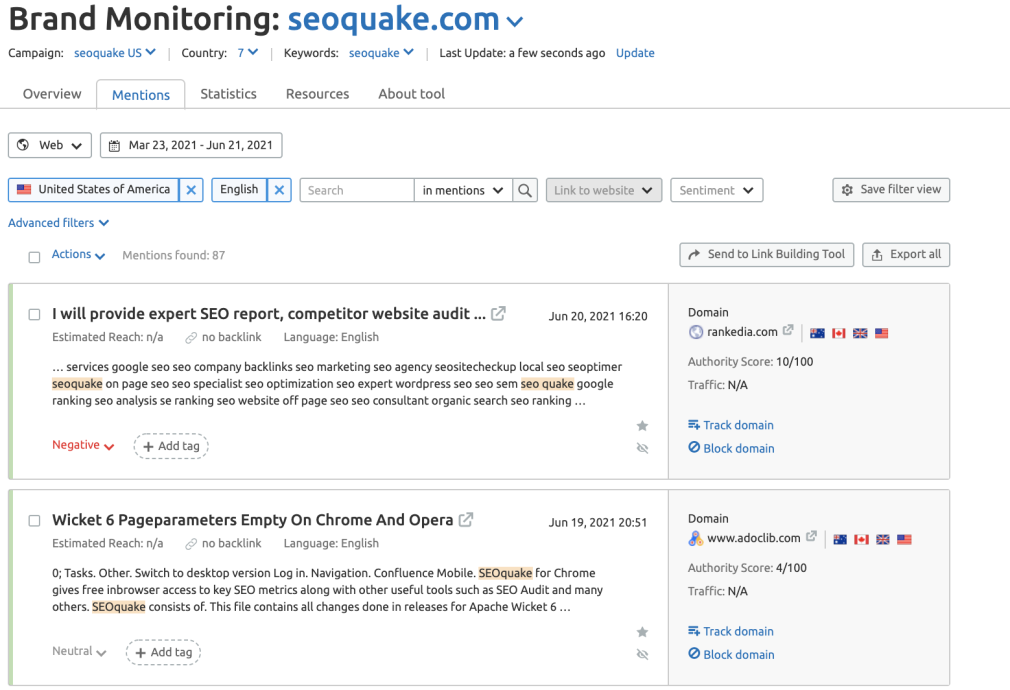The height and width of the screenshot is (690, 1010).
Task: Add tag to the Negative mention
Action: (x=171, y=446)
